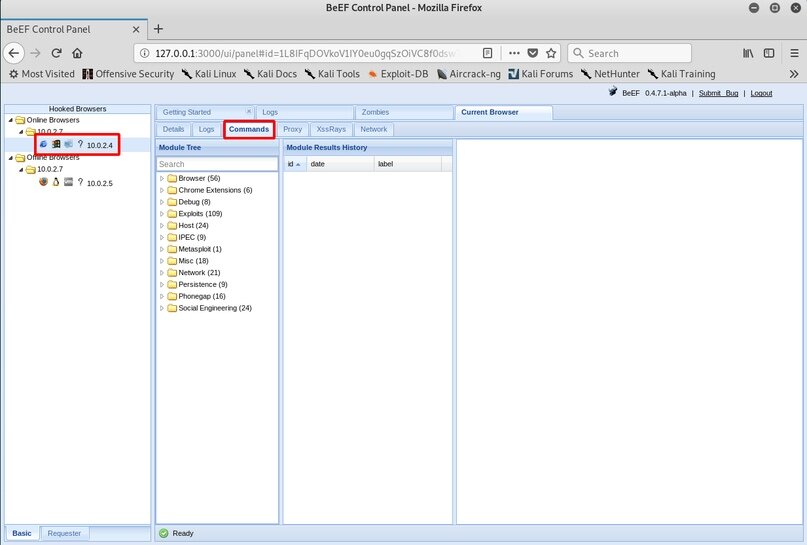The height and width of the screenshot is (545, 807).
Task: Open the Proxy sub-tab
Action: click(x=292, y=129)
